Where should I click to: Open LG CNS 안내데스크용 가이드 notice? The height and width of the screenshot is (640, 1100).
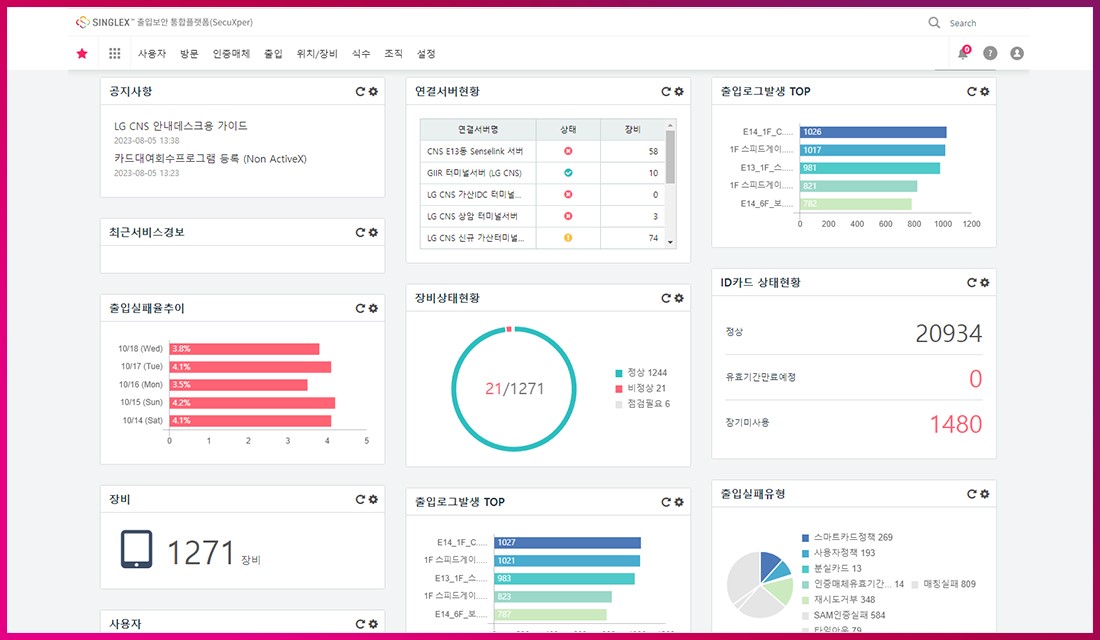tap(181, 126)
